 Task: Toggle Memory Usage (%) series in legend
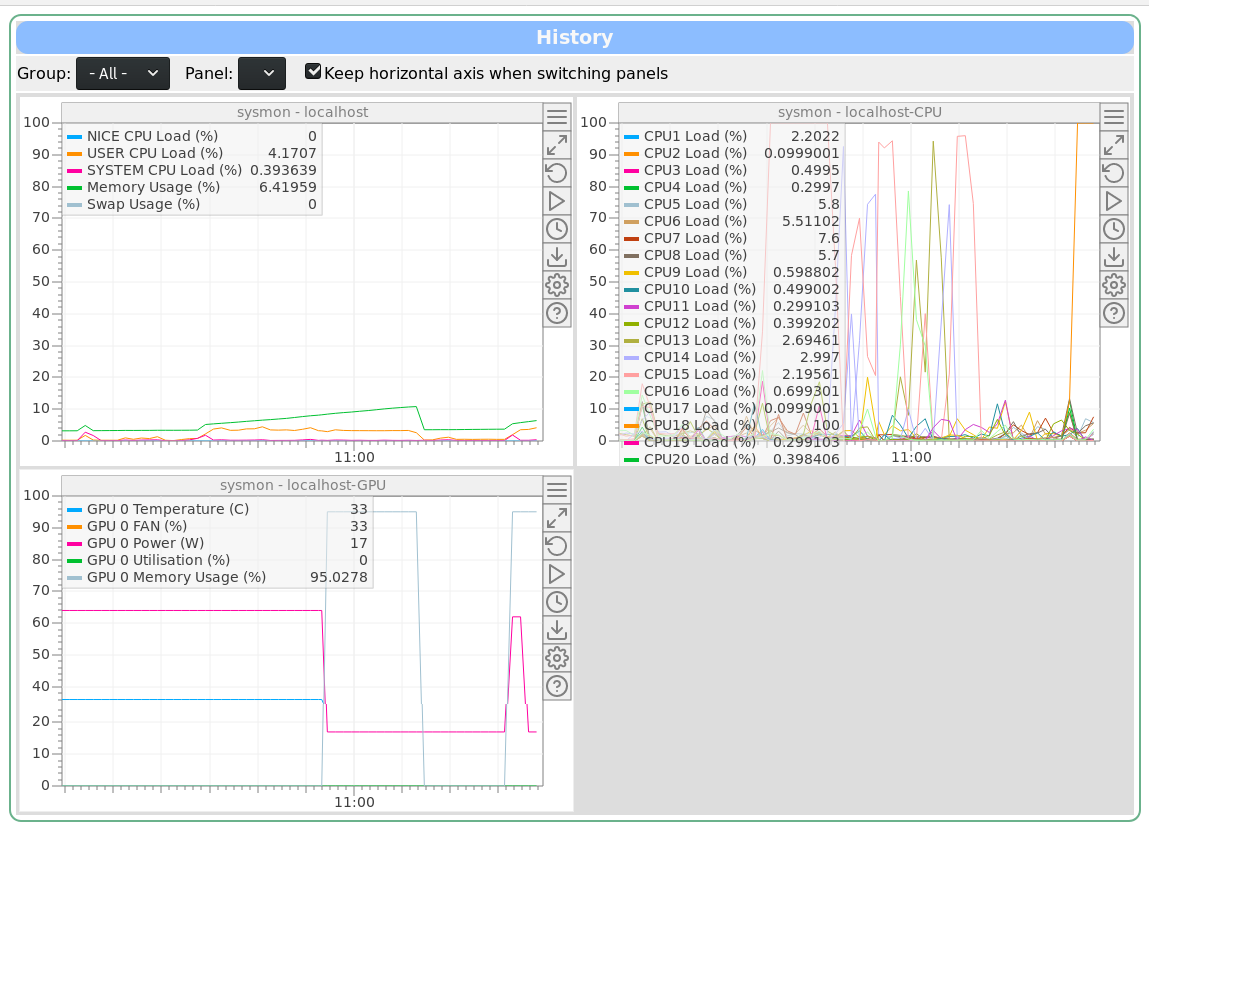click(x=153, y=187)
